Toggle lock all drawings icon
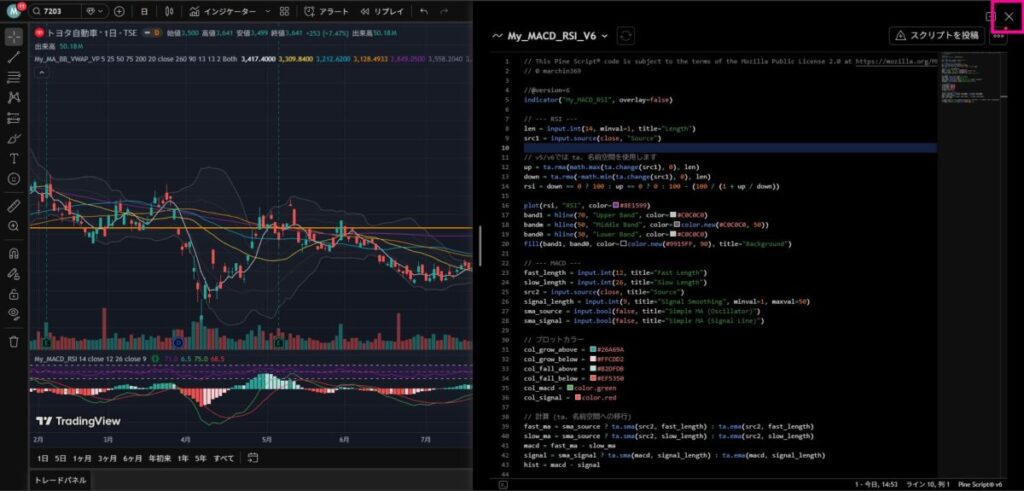Screen dimensions: 1024x491 (x=14, y=294)
